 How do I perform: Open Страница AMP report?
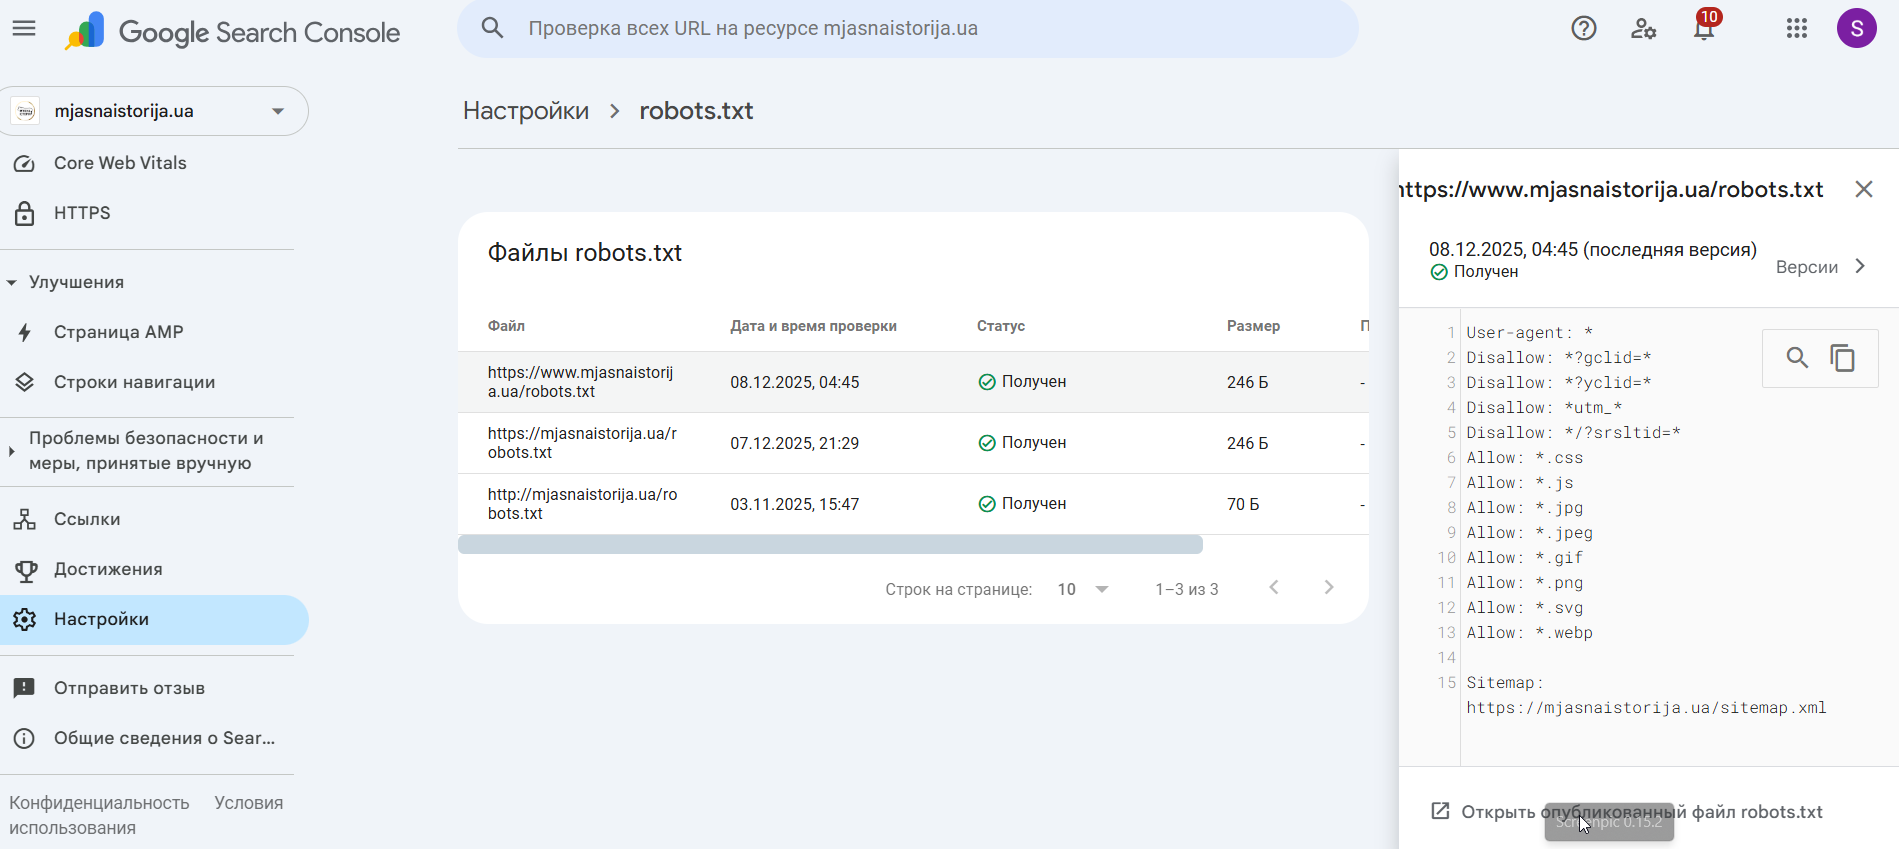119,332
